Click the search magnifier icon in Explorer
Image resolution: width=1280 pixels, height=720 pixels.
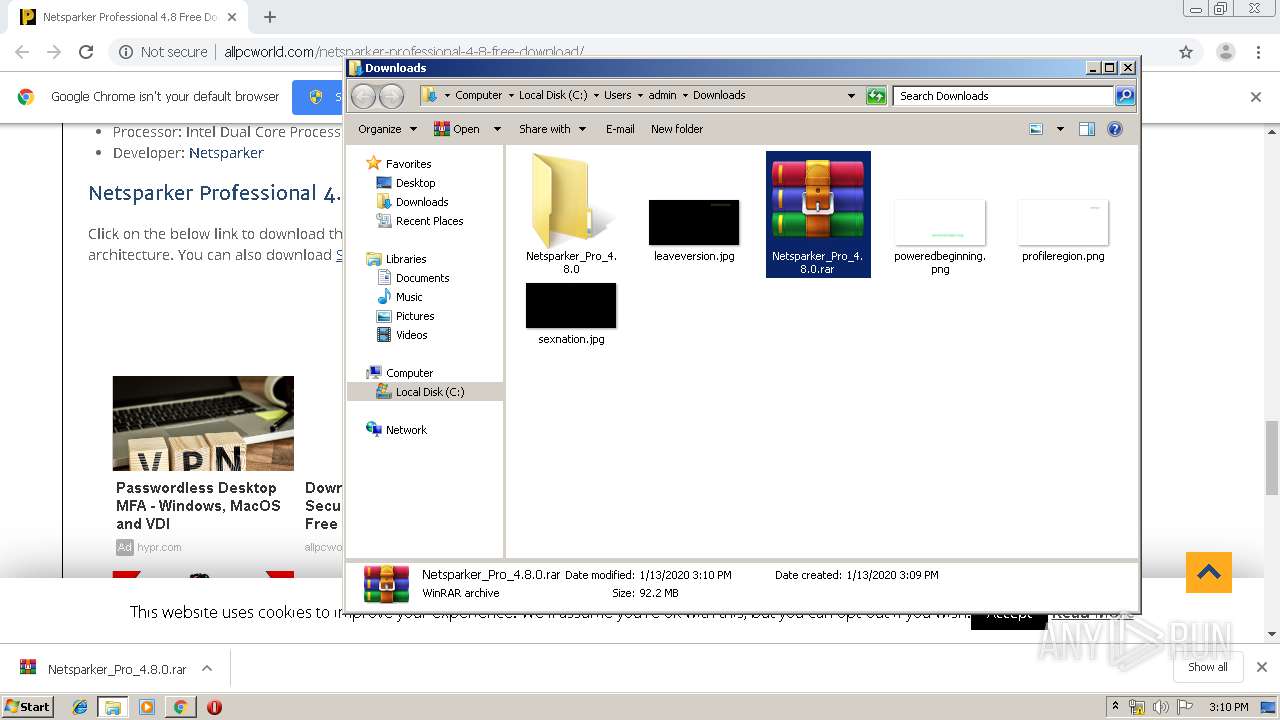[1125, 96]
